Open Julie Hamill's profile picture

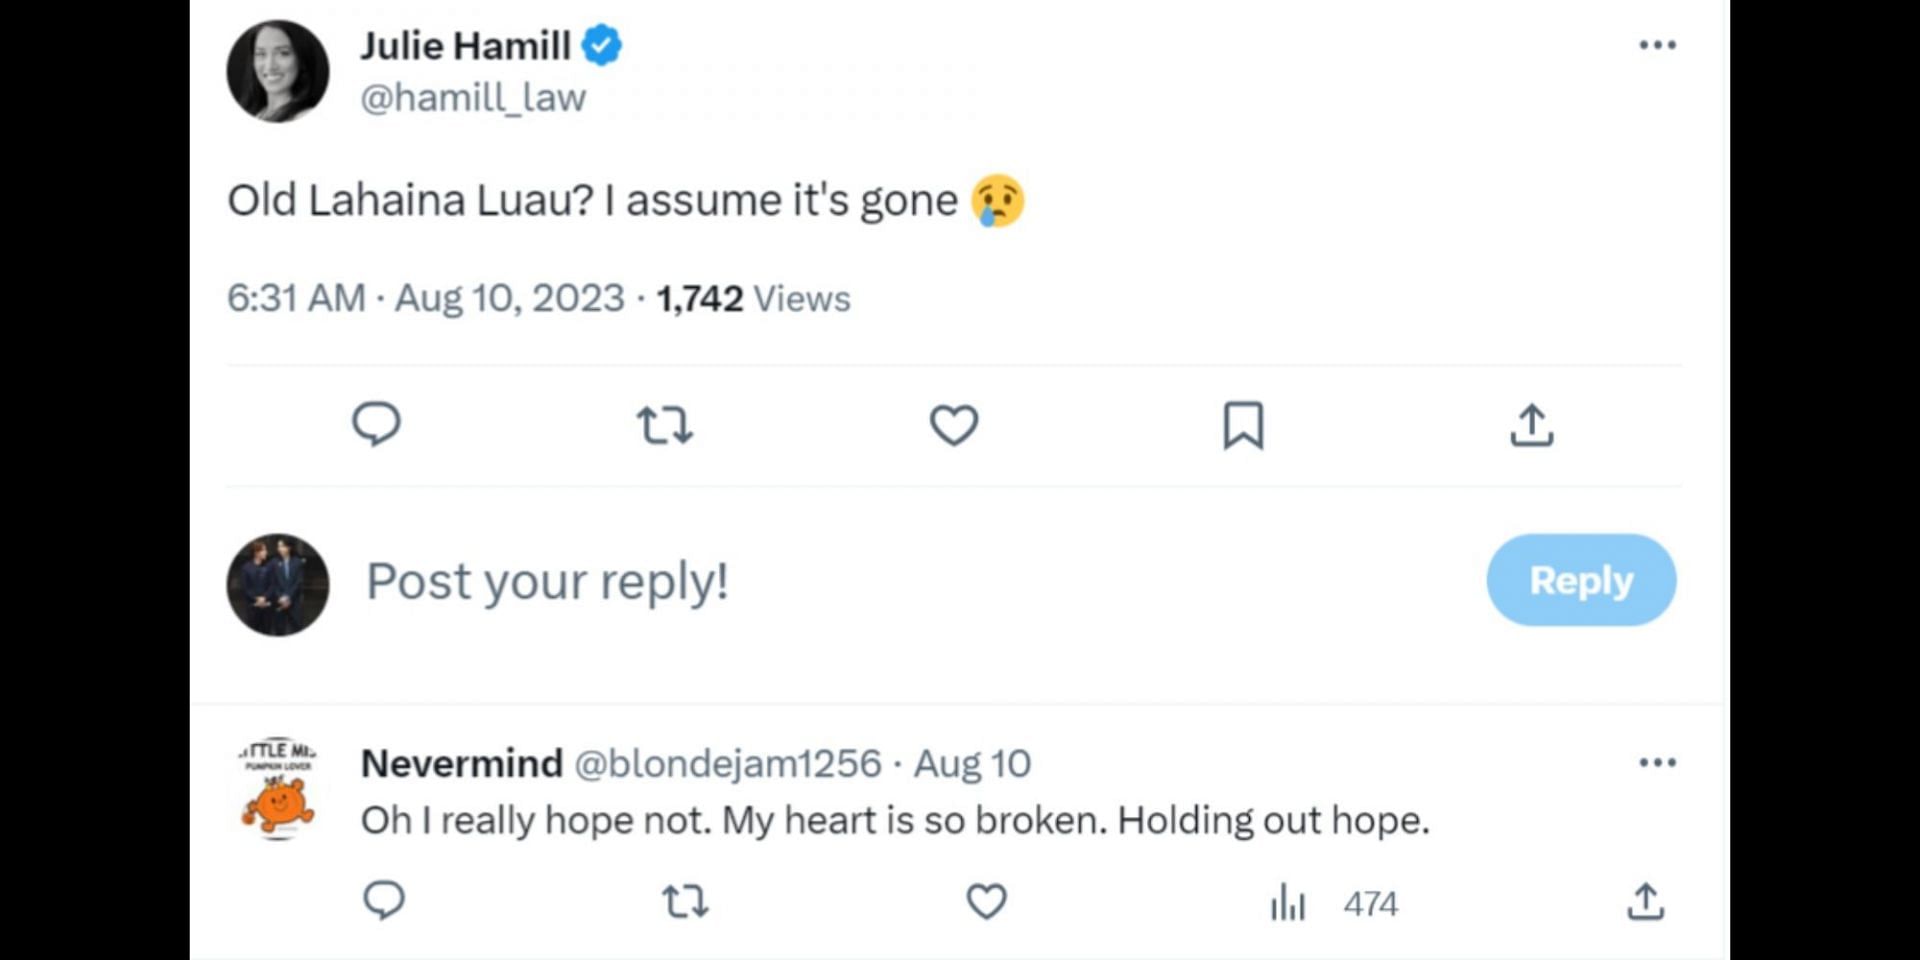pyautogui.click(x=278, y=71)
